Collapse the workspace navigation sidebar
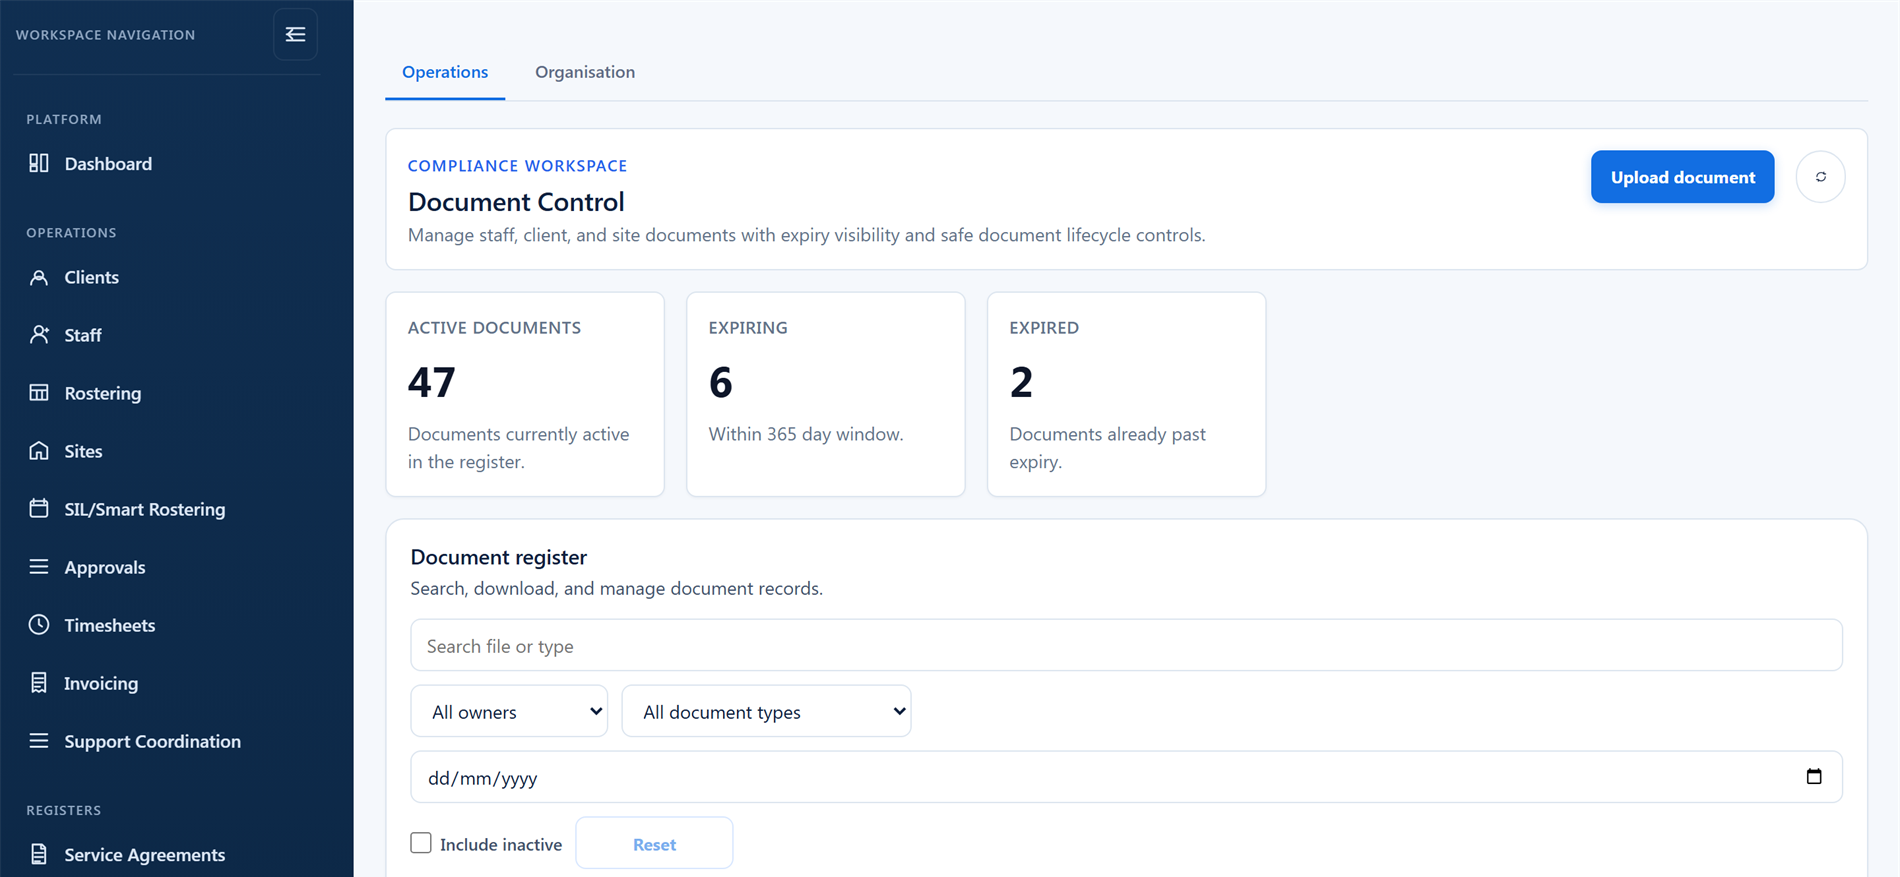The width and height of the screenshot is (1900, 877). [x=295, y=34]
